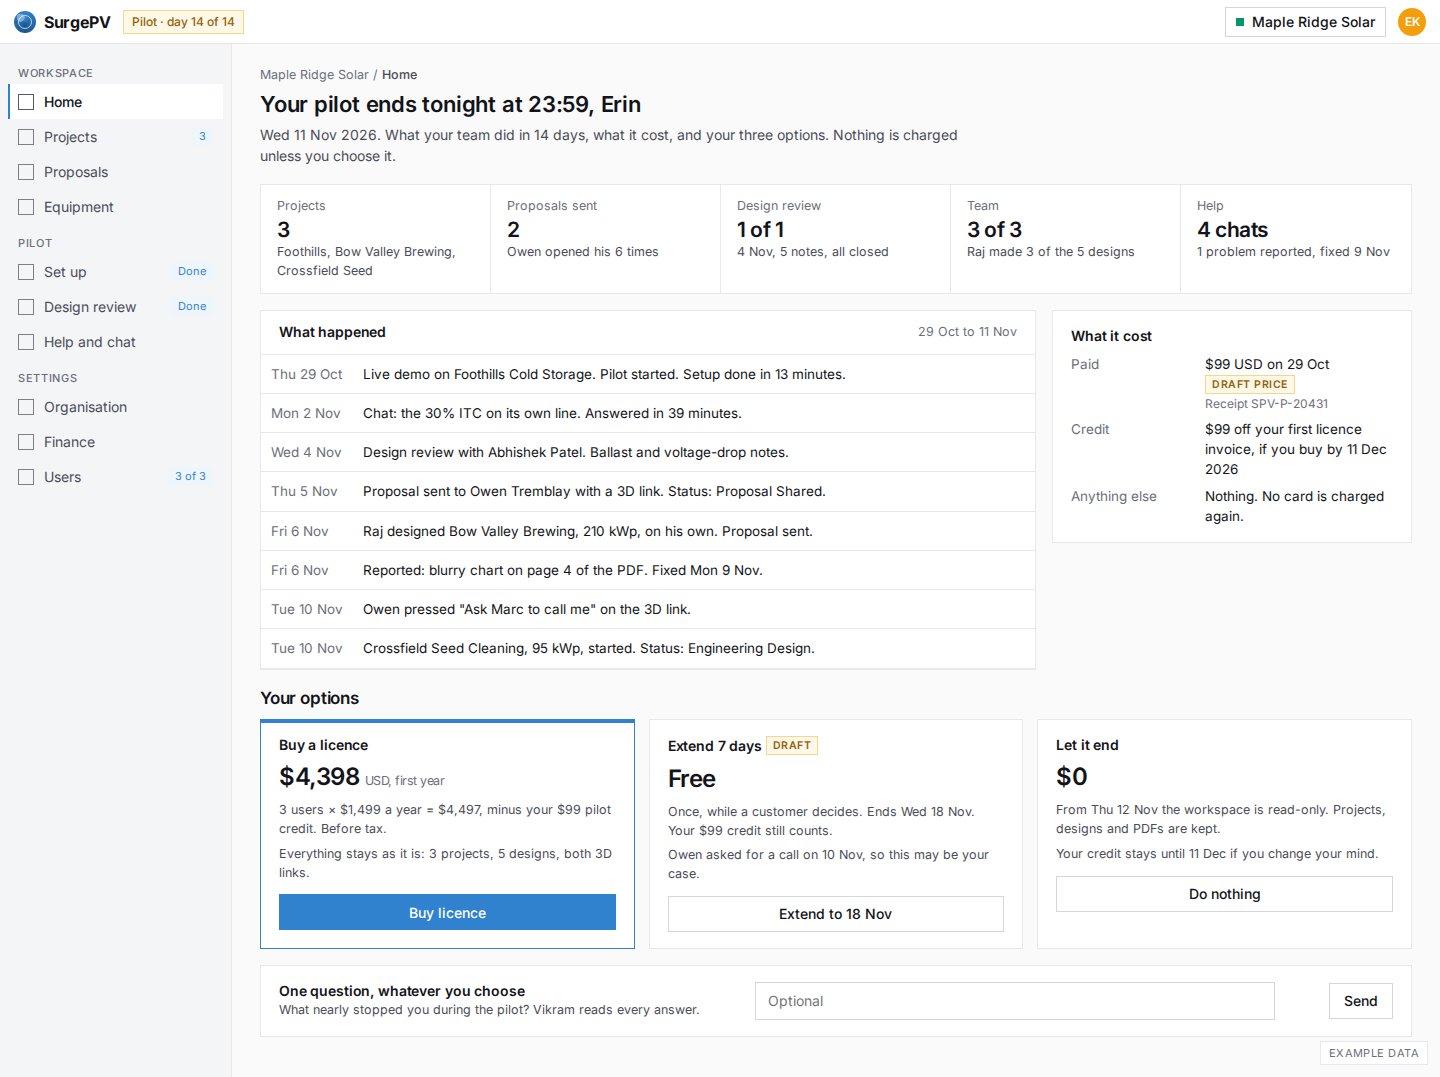Image resolution: width=1440 pixels, height=1077 pixels.
Task: Send the pilot feedback answer
Action: coord(1360,1001)
